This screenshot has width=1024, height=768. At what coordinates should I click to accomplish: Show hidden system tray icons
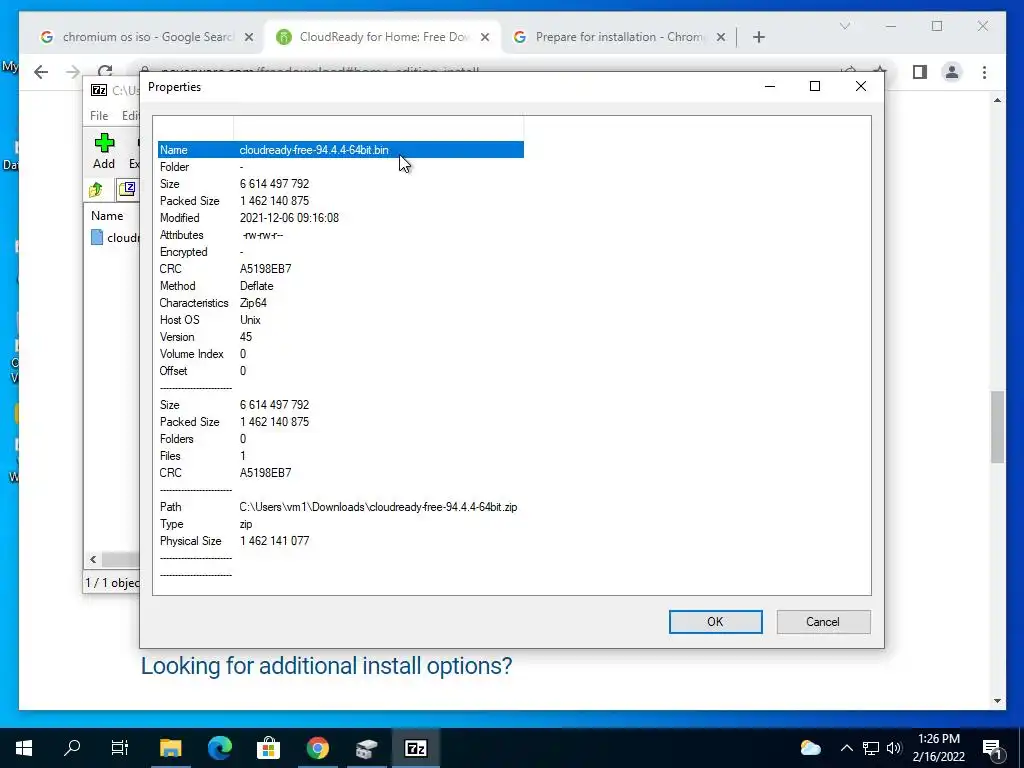click(x=846, y=748)
